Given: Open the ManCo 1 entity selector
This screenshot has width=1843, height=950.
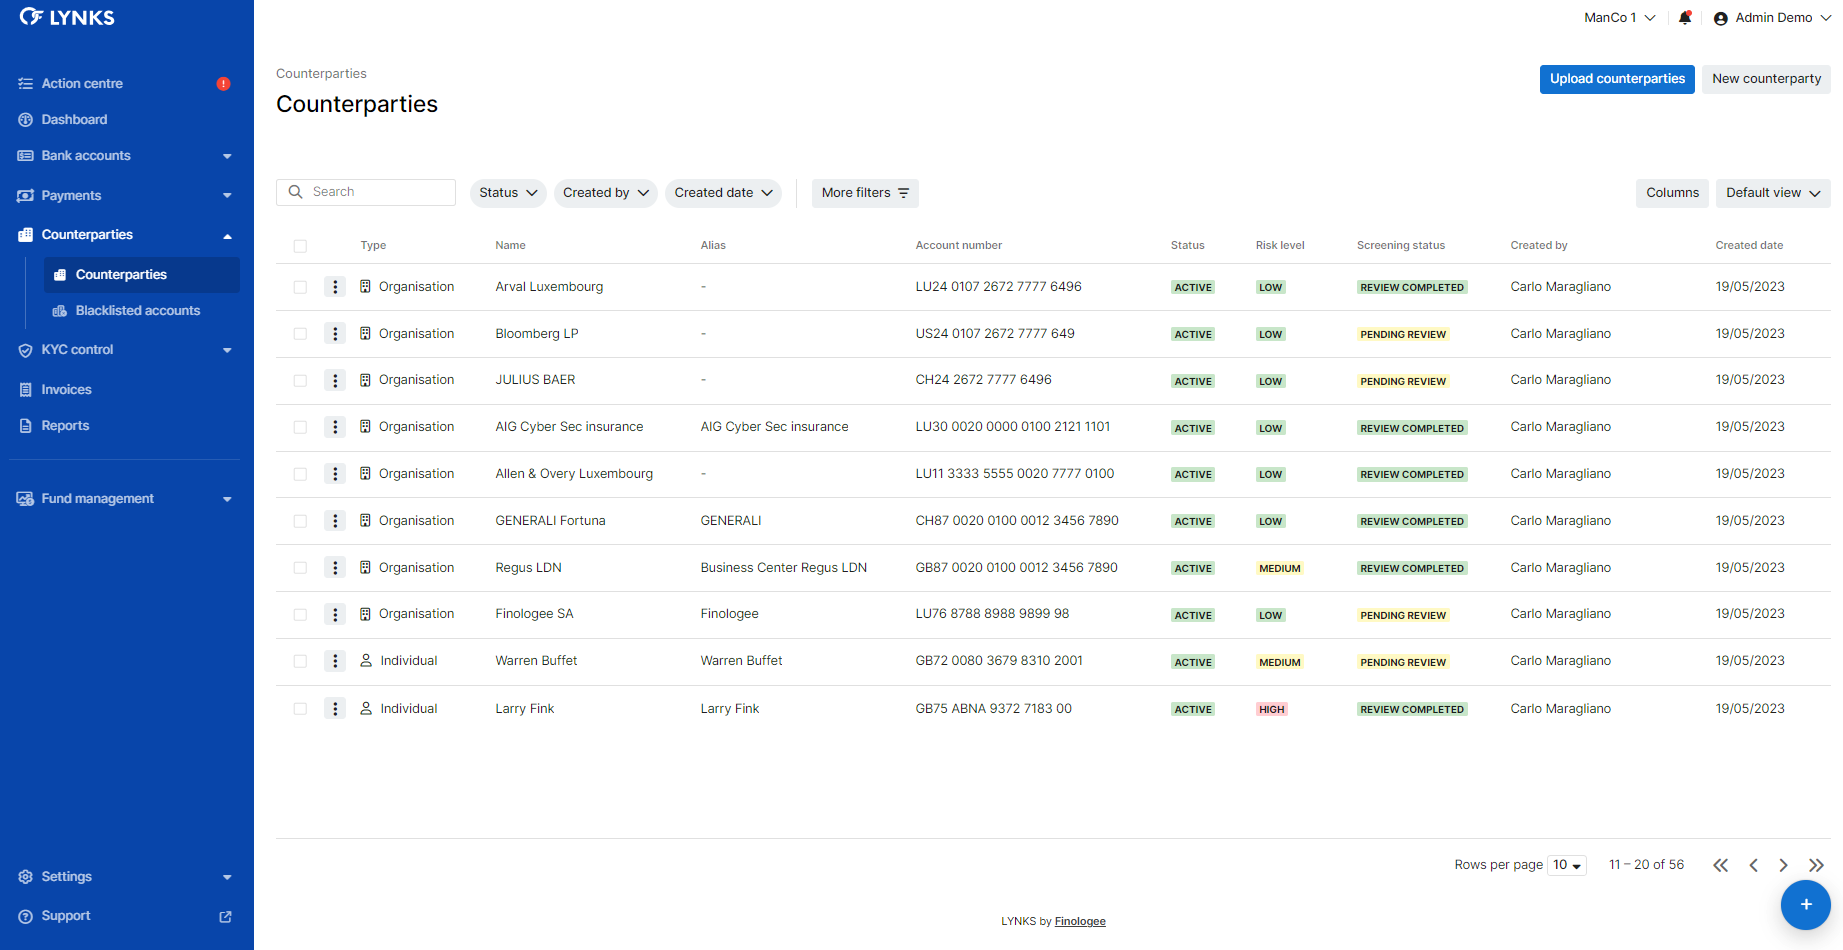Looking at the screenshot, I should coord(1620,18).
